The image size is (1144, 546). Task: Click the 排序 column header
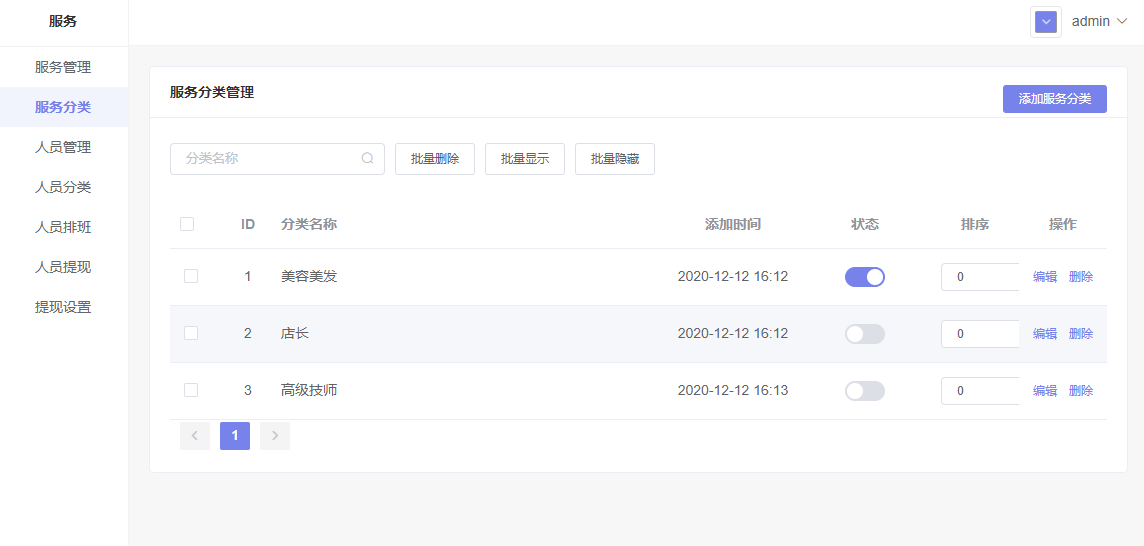click(x=974, y=224)
